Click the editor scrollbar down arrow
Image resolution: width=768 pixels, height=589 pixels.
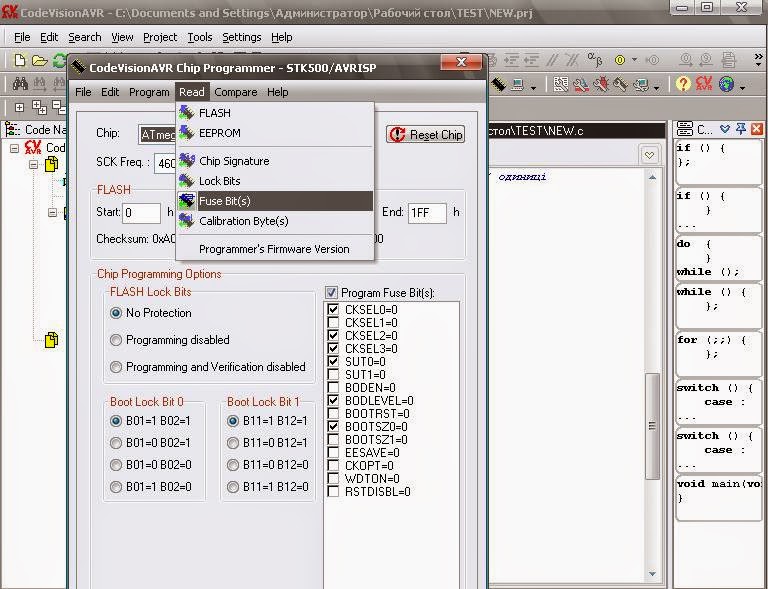point(652,573)
